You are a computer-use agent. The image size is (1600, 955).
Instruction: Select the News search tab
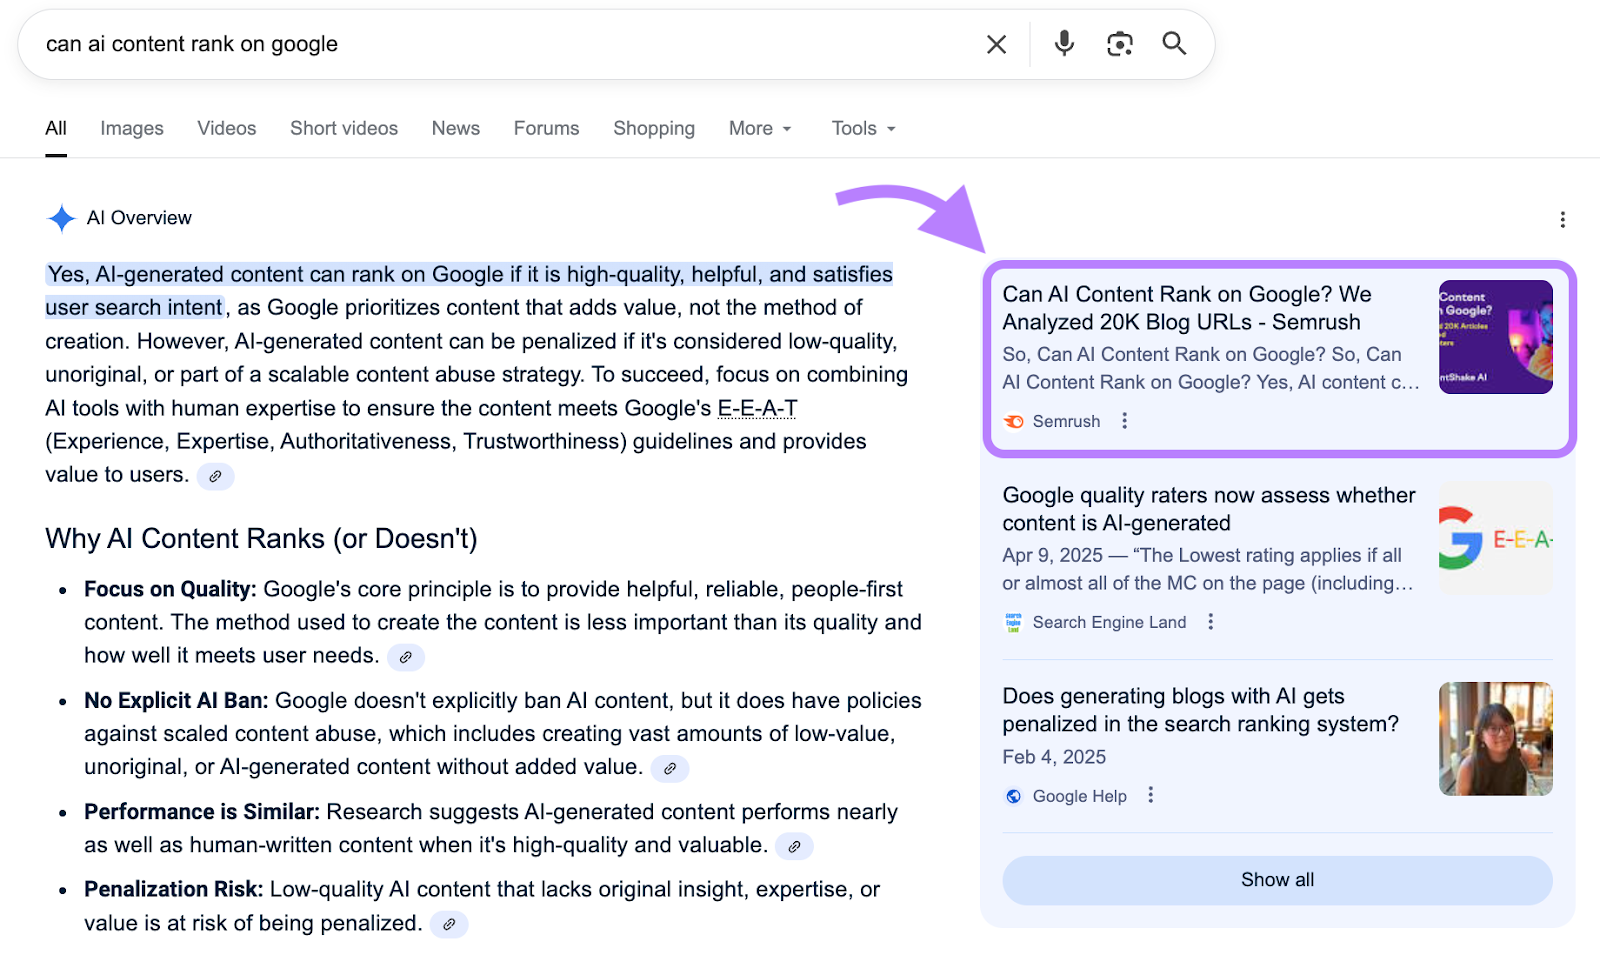[x=455, y=128]
